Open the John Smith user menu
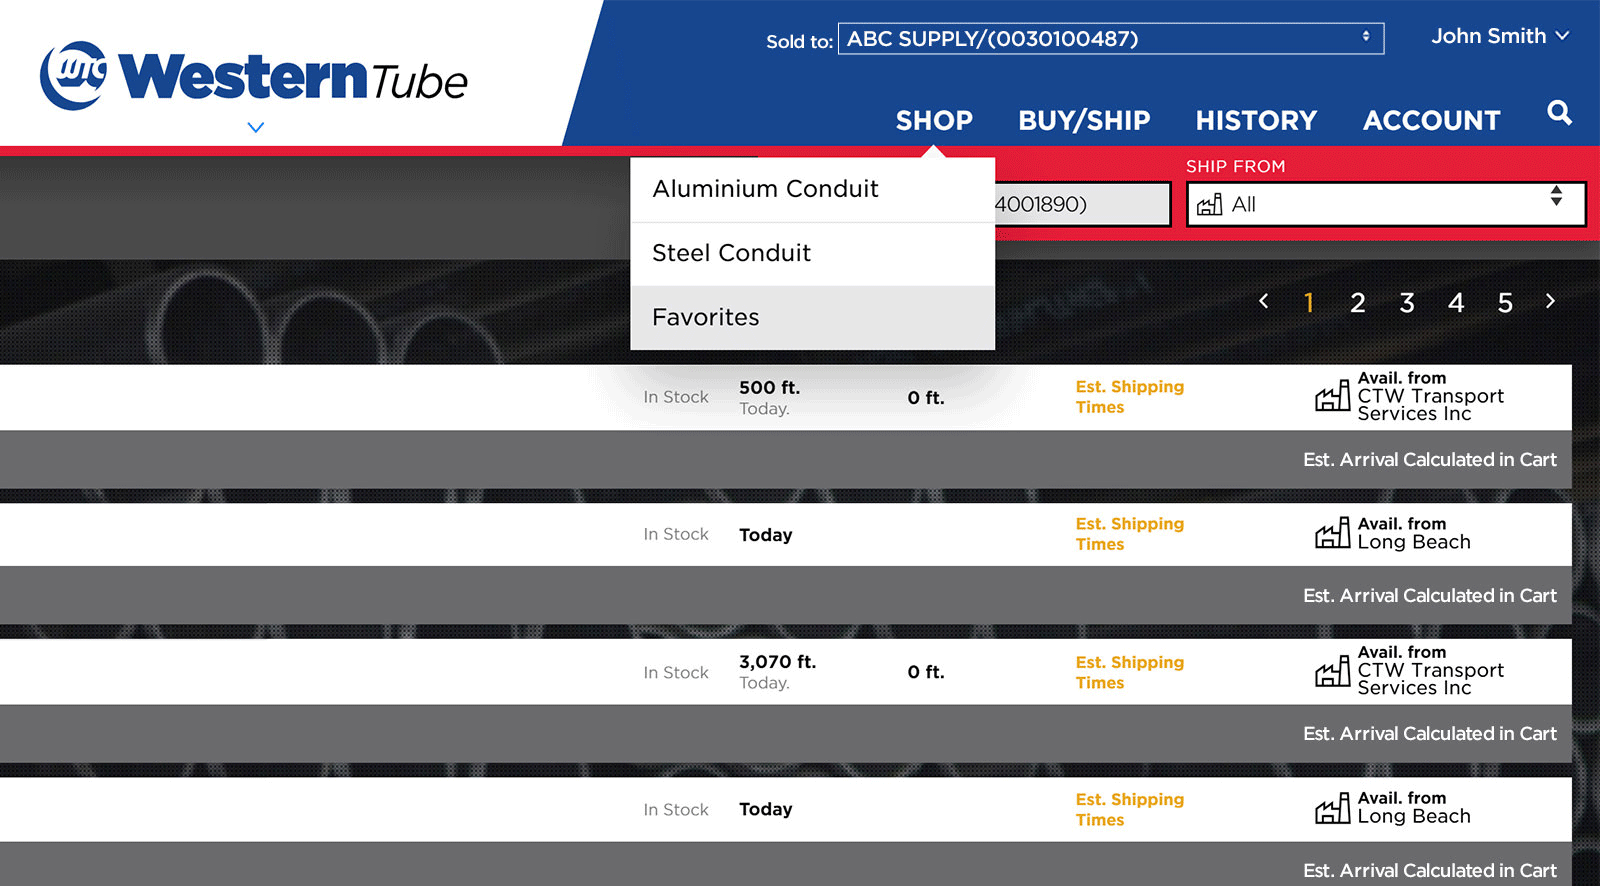Viewport: 1600px width, 886px height. tap(1499, 36)
